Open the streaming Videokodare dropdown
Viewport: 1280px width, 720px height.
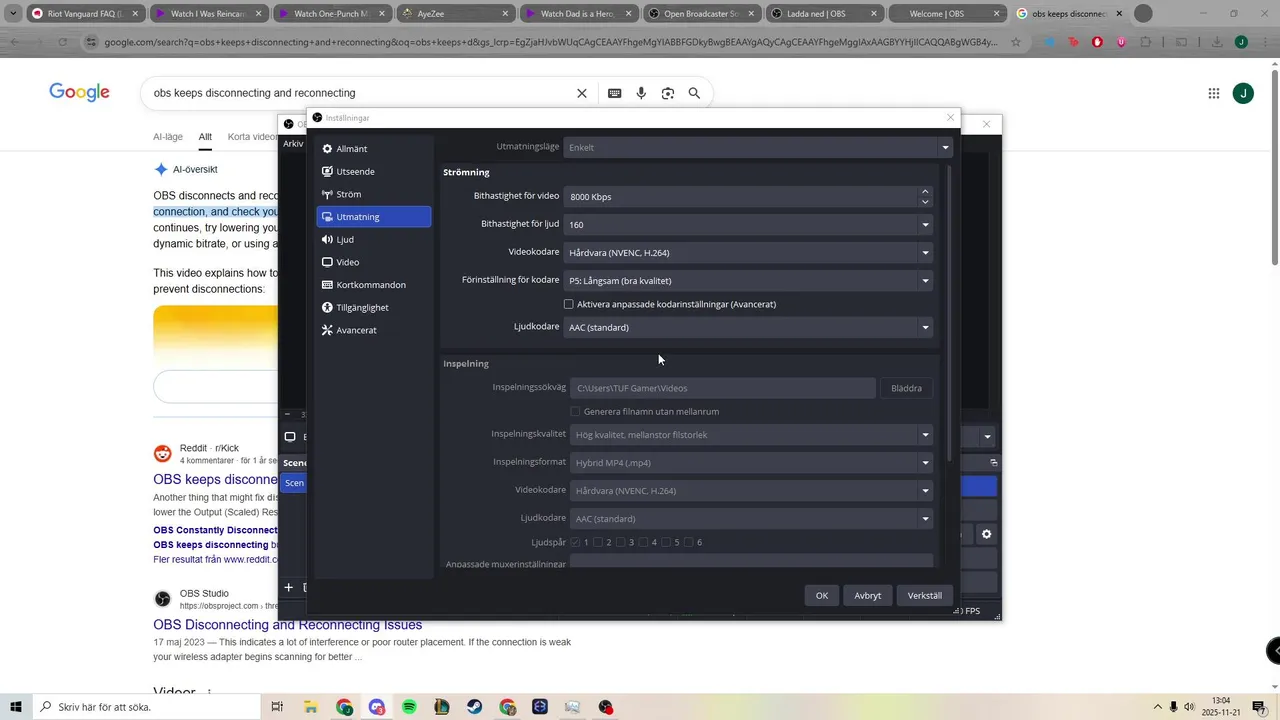coord(748,253)
